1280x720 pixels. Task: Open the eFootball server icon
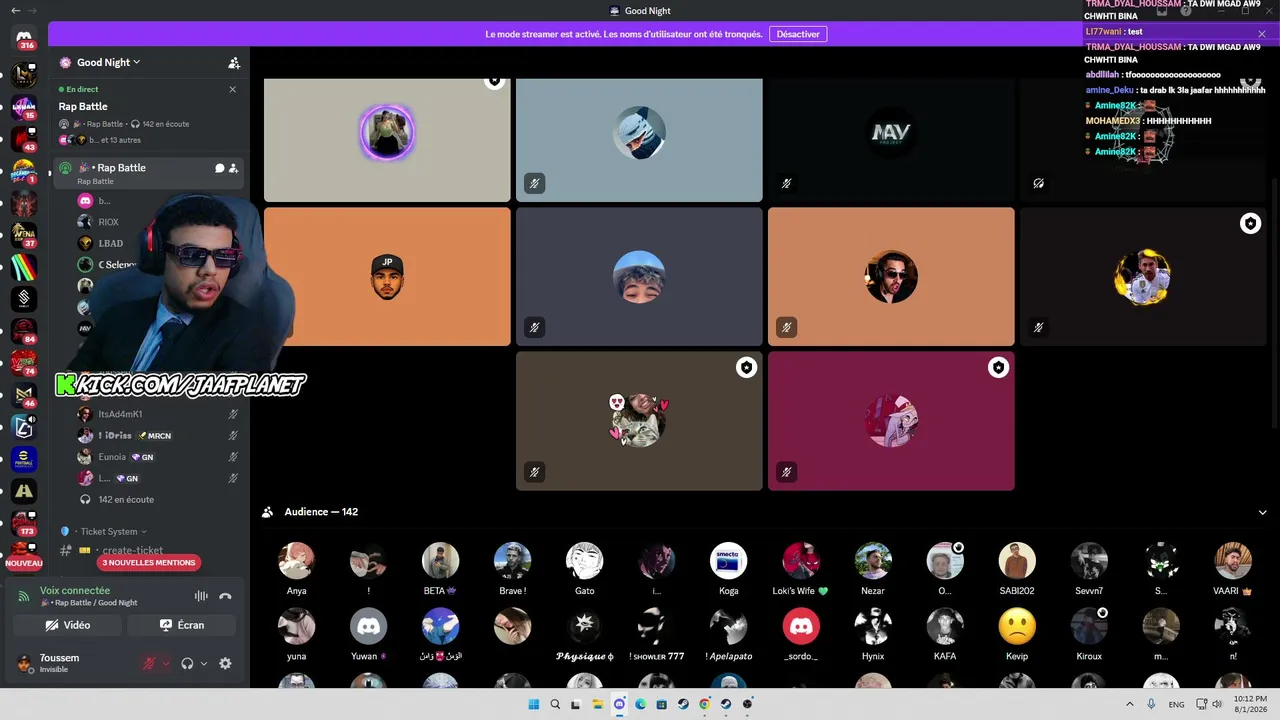(x=24, y=459)
